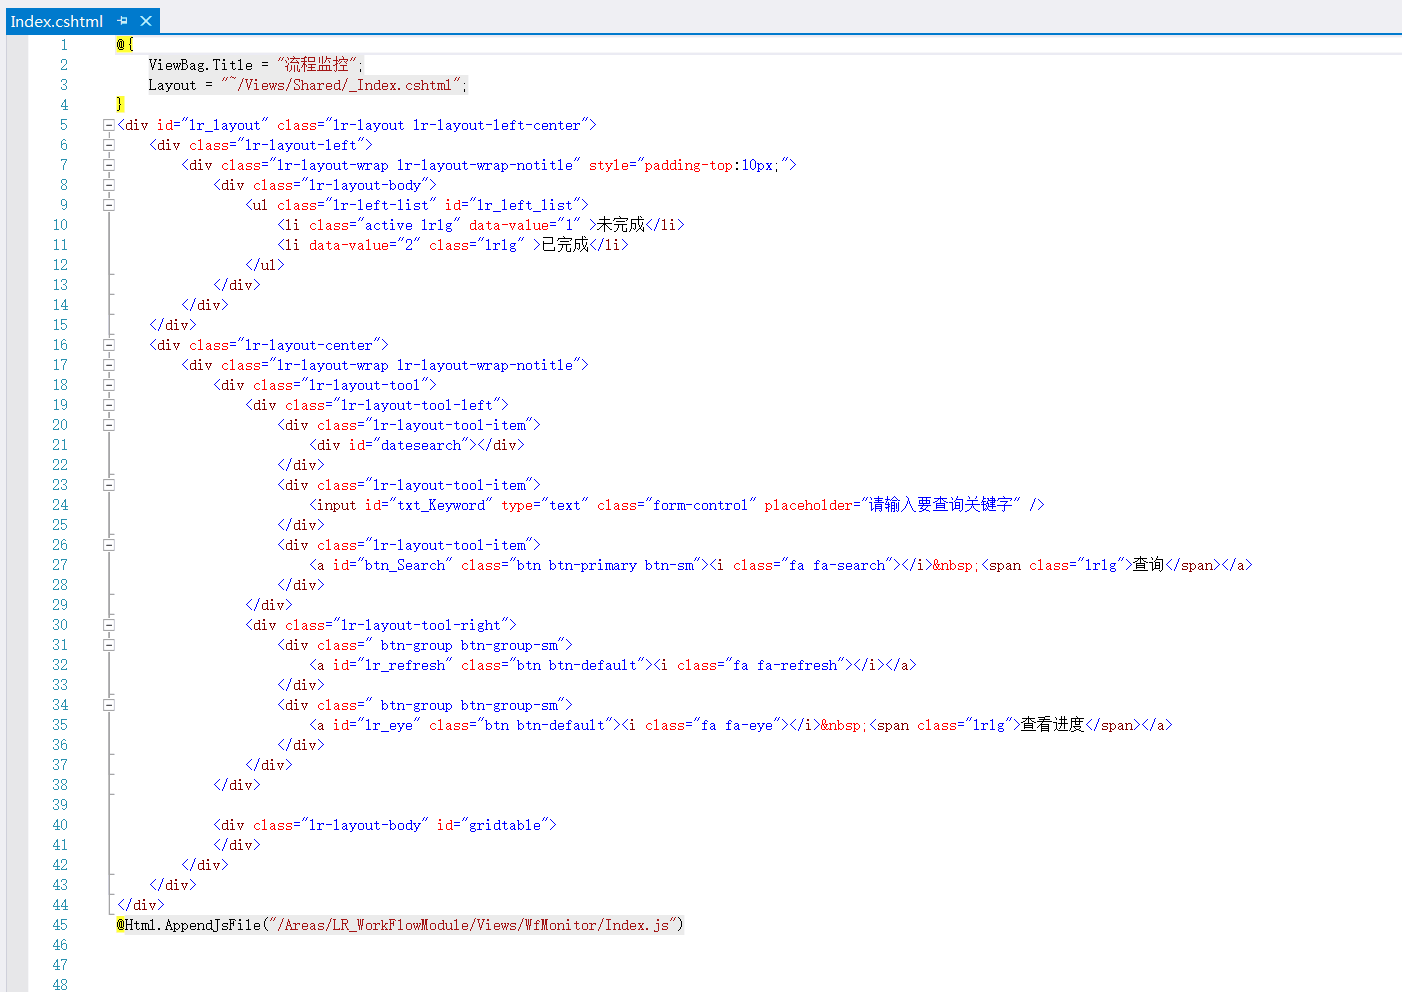Viewport: 1402px width, 992px height.
Task: Click the closing </div> tag on line 44
Action: click(140, 905)
